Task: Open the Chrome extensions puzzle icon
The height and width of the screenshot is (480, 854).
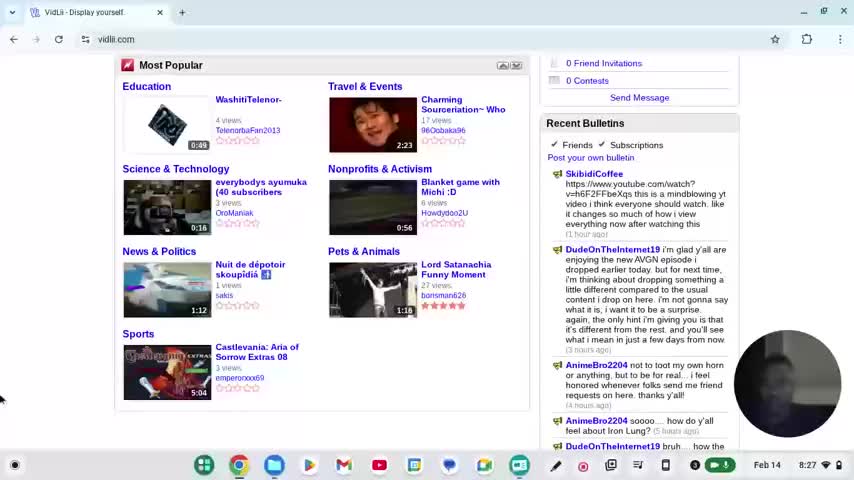Action: pos(807,39)
